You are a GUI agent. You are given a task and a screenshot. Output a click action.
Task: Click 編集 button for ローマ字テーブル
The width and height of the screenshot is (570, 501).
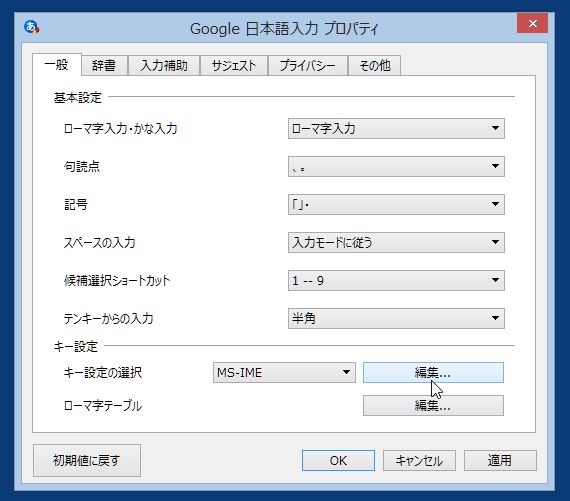433,405
